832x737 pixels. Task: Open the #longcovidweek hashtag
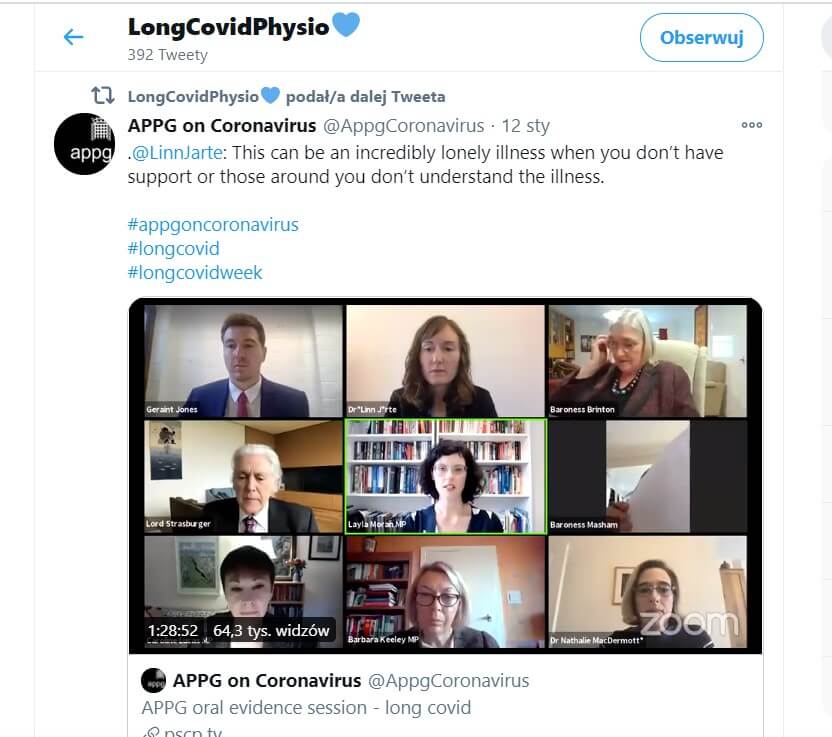tap(195, 272)
